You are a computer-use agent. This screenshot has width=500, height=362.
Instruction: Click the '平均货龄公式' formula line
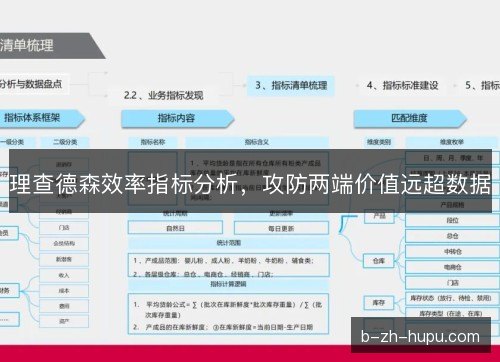click(227, 310)
